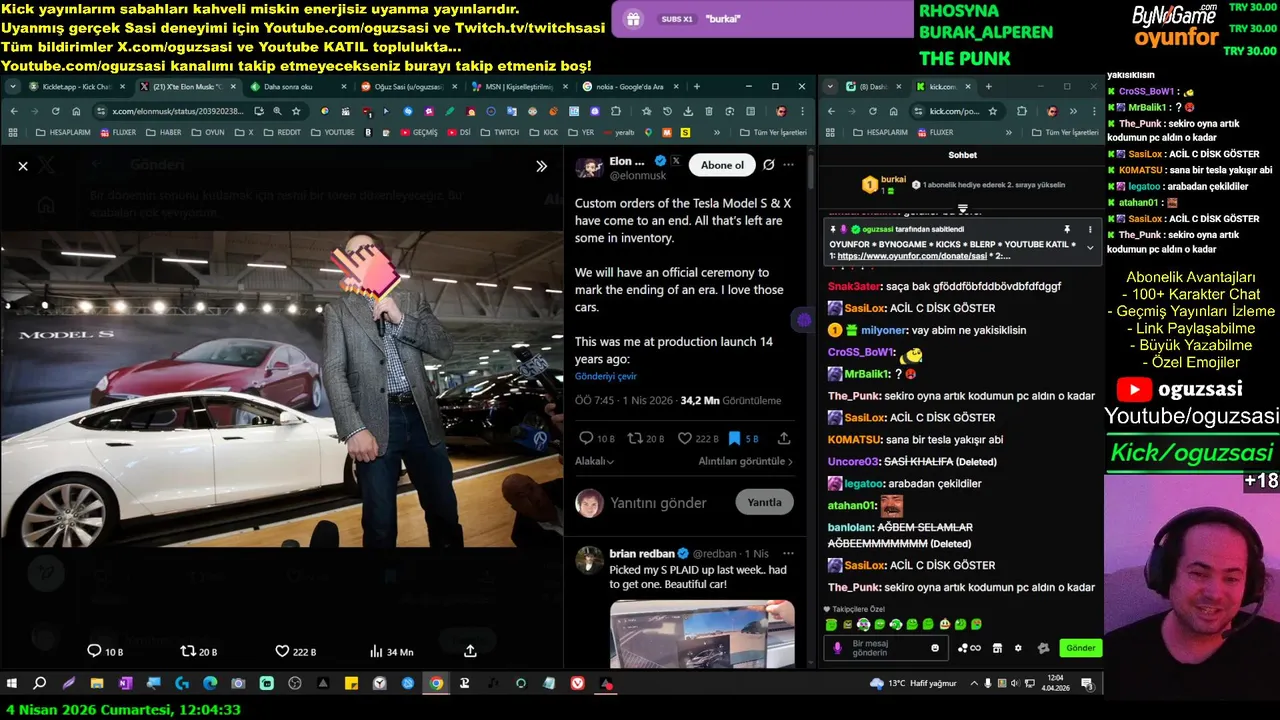Open the HABER bookmarks folder
This screenshot has width=1280, height=720.
point(163,132)
